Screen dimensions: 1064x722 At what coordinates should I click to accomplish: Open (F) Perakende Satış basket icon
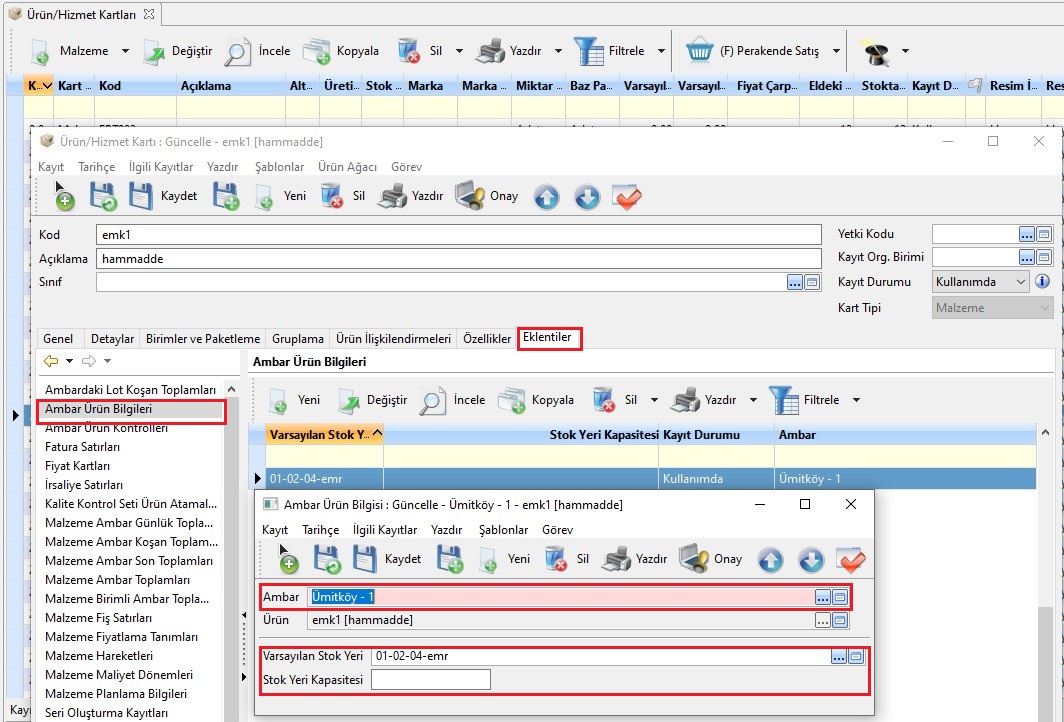(x=700, y=52)
